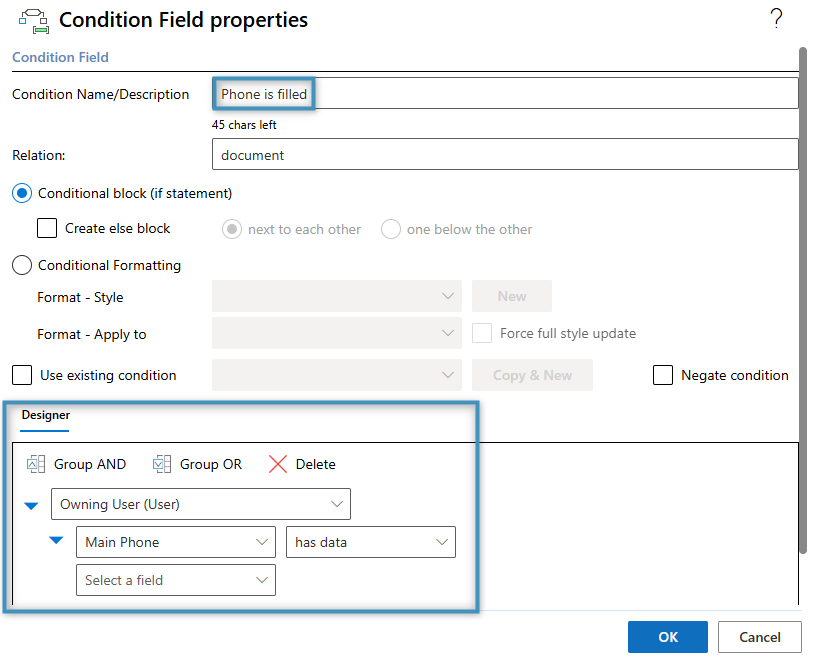
Task: Open the Select a field dropdown
Action: pos(175,581)
